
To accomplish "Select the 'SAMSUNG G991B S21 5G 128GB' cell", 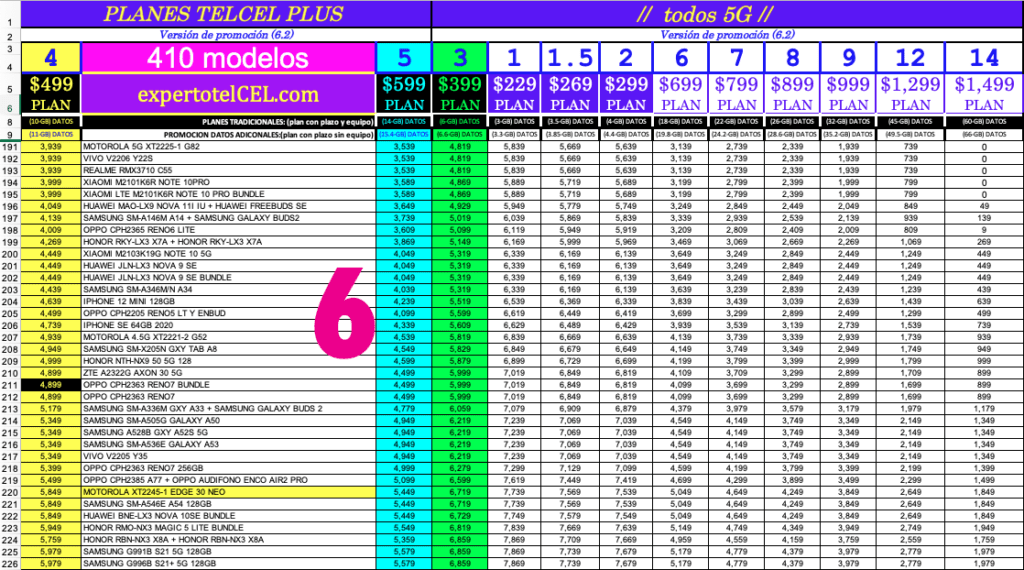I will coord(228,552).
